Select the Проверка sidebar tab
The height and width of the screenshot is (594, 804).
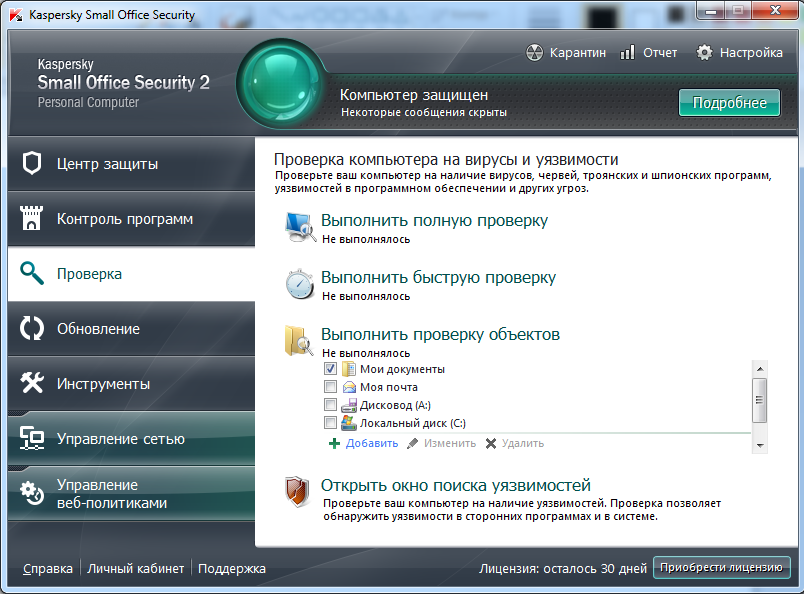coord(131,273)
